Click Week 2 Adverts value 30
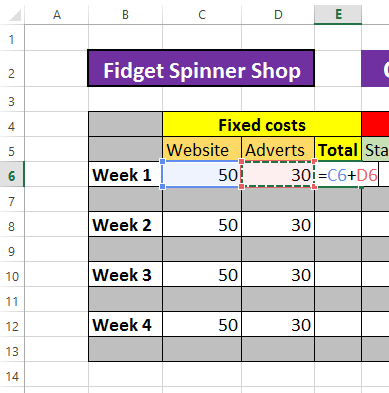This screenshot has height=393, width=389. [278, 225]
